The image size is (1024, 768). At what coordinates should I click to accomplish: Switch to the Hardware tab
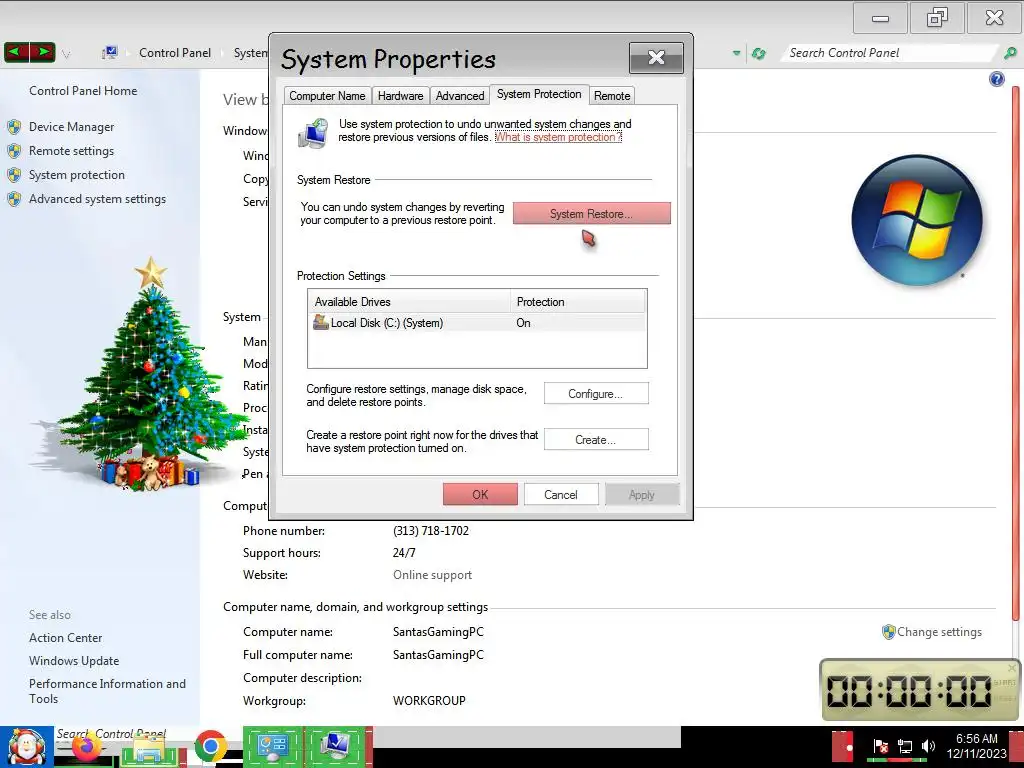click(x=400, y=96)
